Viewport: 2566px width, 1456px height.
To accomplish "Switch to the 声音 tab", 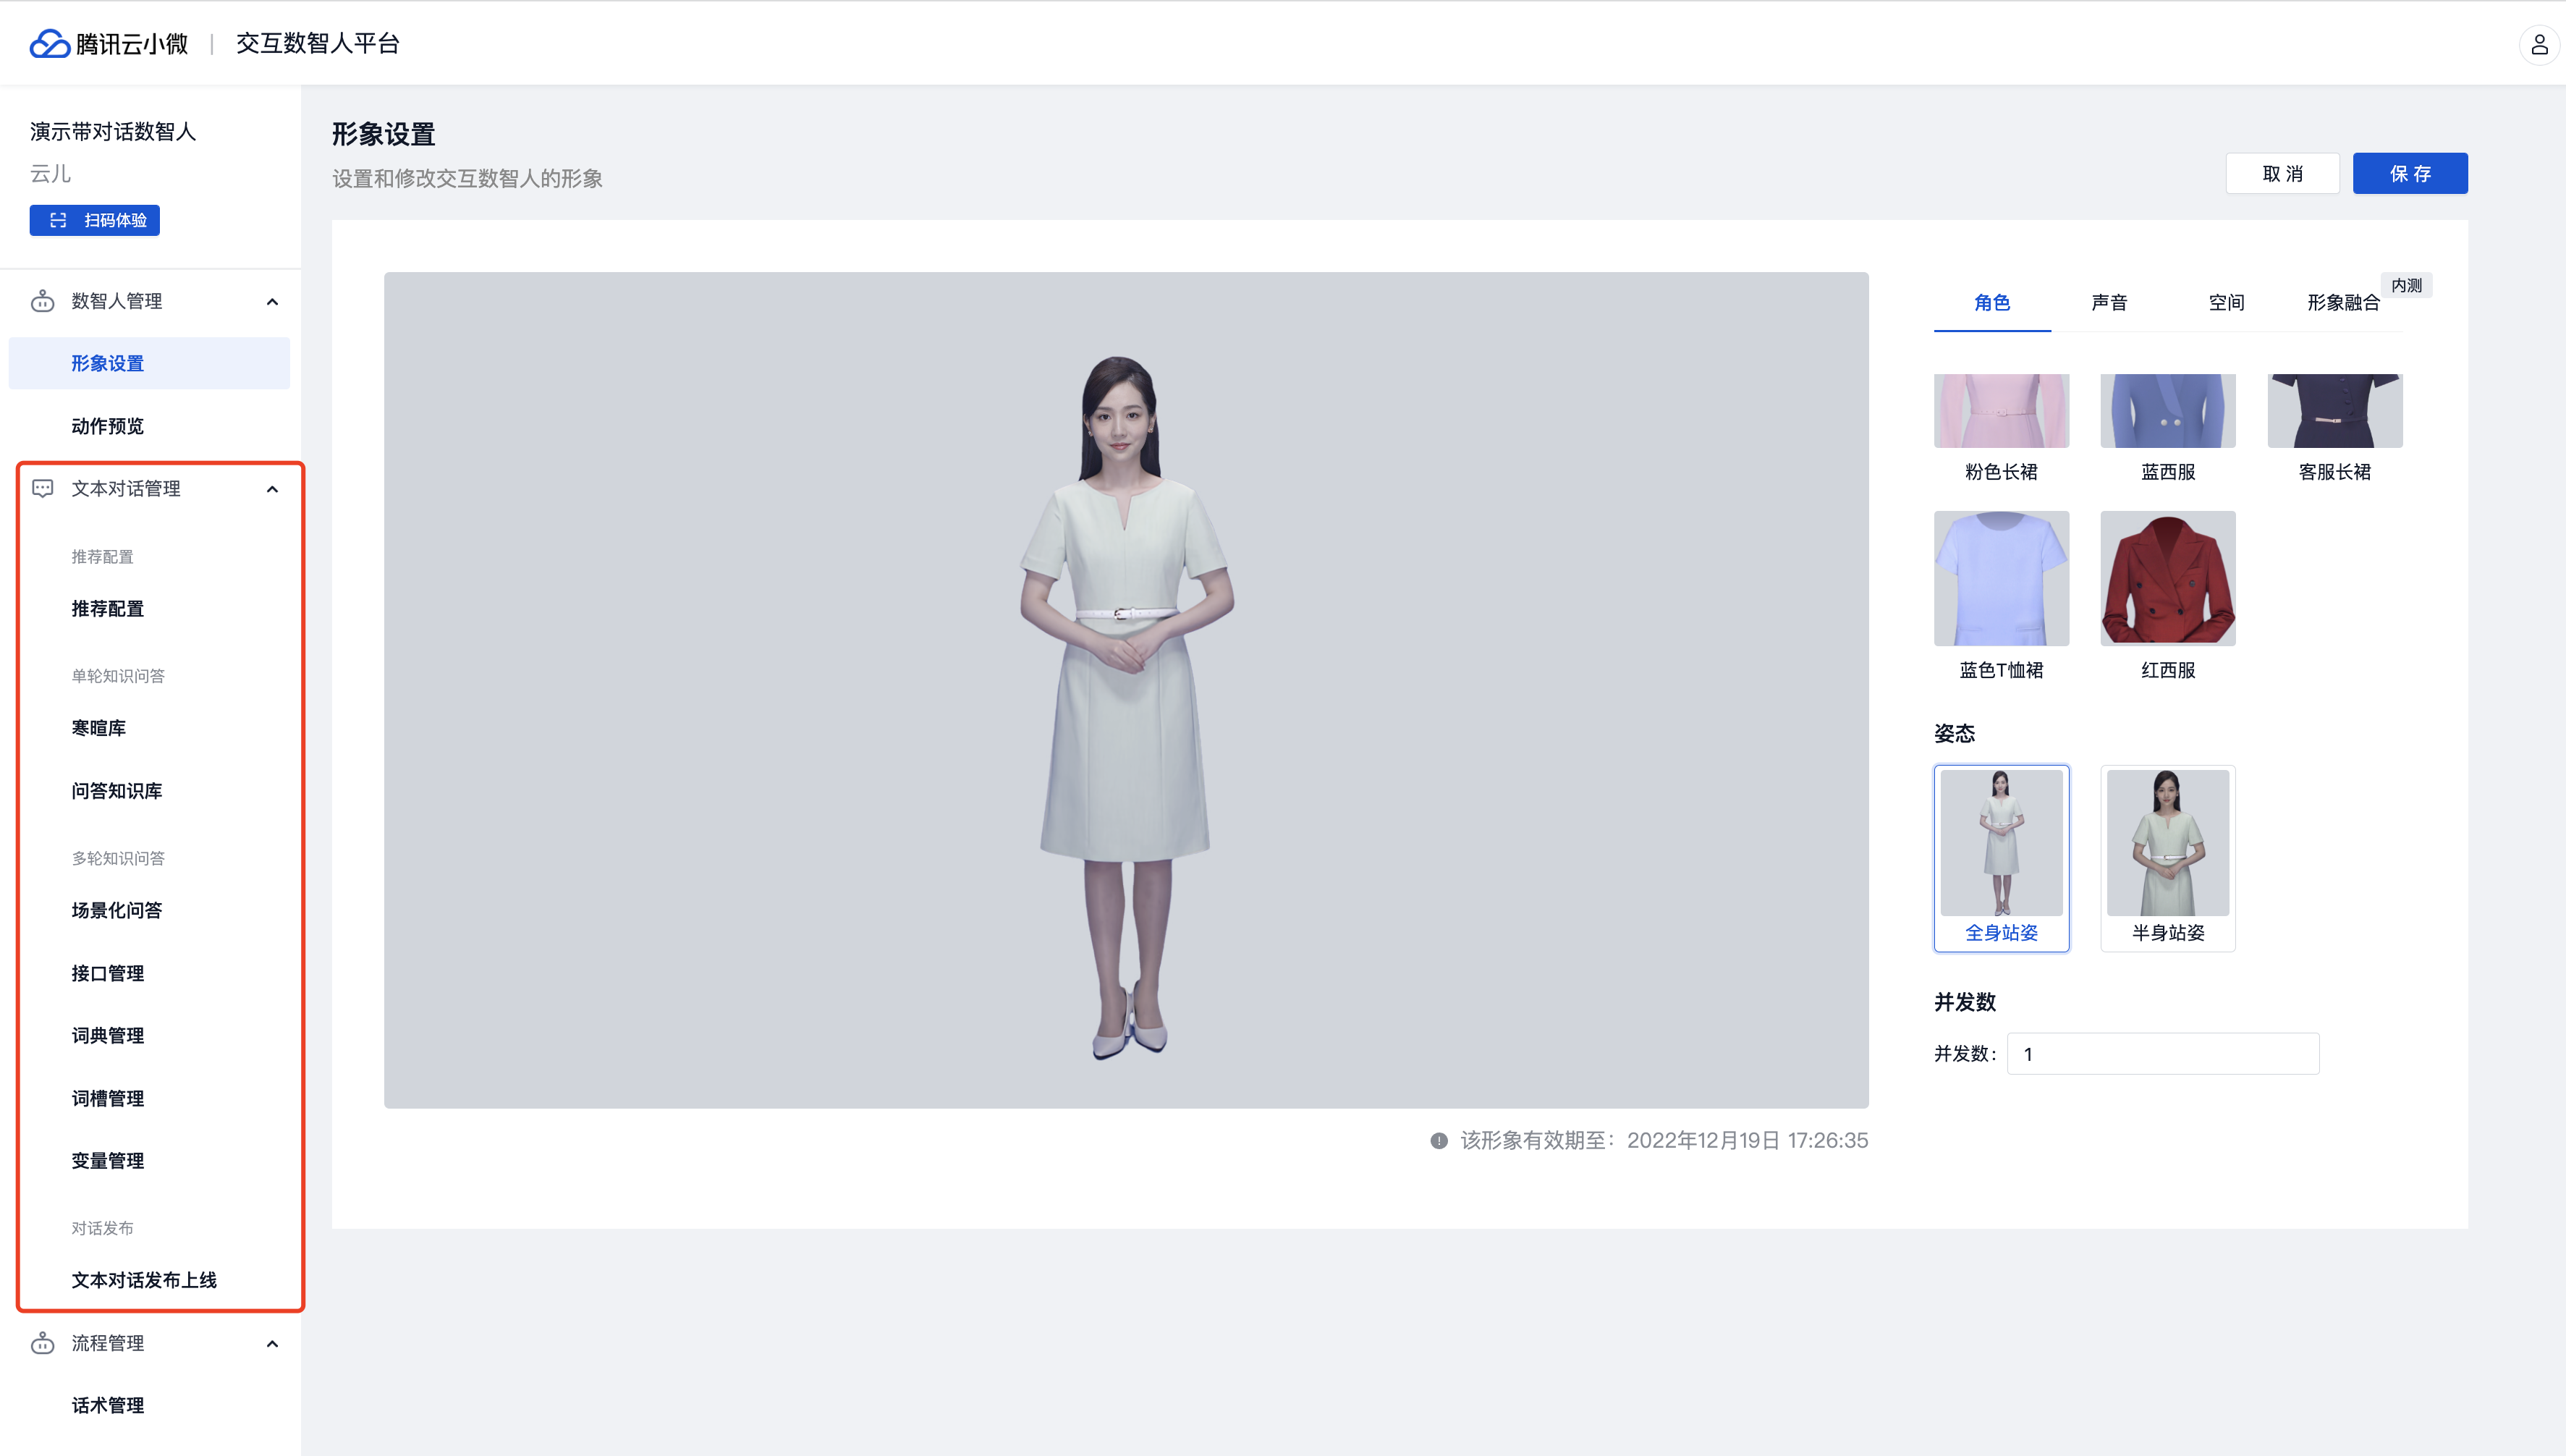I will pos(2108,302).
